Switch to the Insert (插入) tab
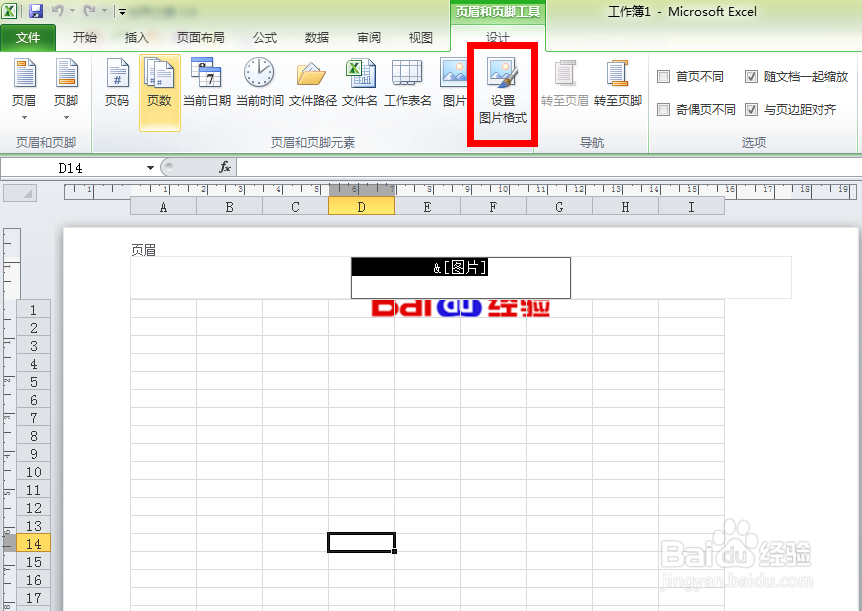Viewport: 862px width, 611px height. click(x=136, y=37)
